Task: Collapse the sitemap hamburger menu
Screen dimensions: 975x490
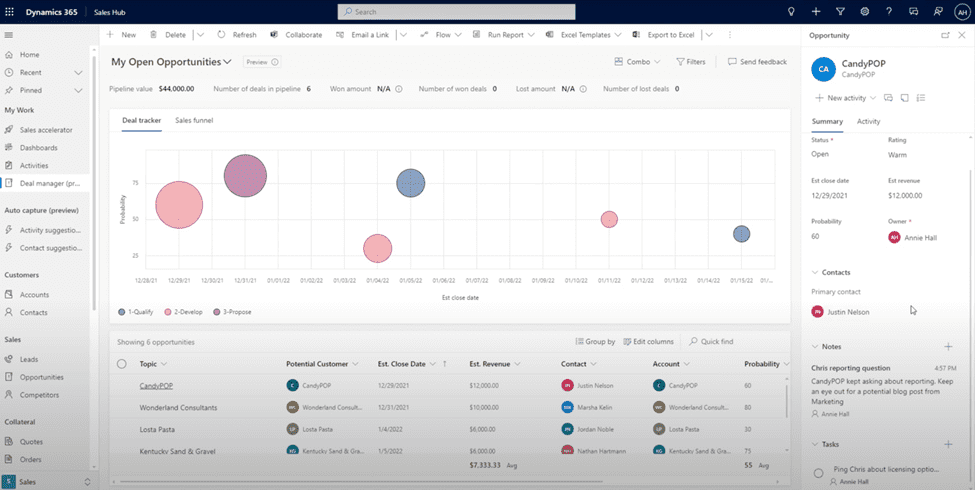Action: click(x=9, y=35)
